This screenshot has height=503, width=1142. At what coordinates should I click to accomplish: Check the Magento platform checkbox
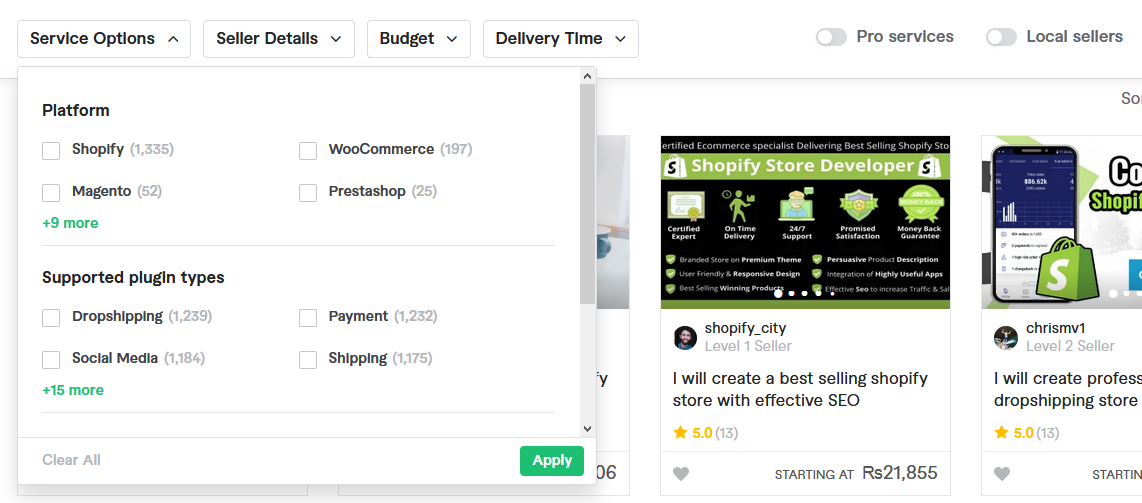[x=51, y=193]
